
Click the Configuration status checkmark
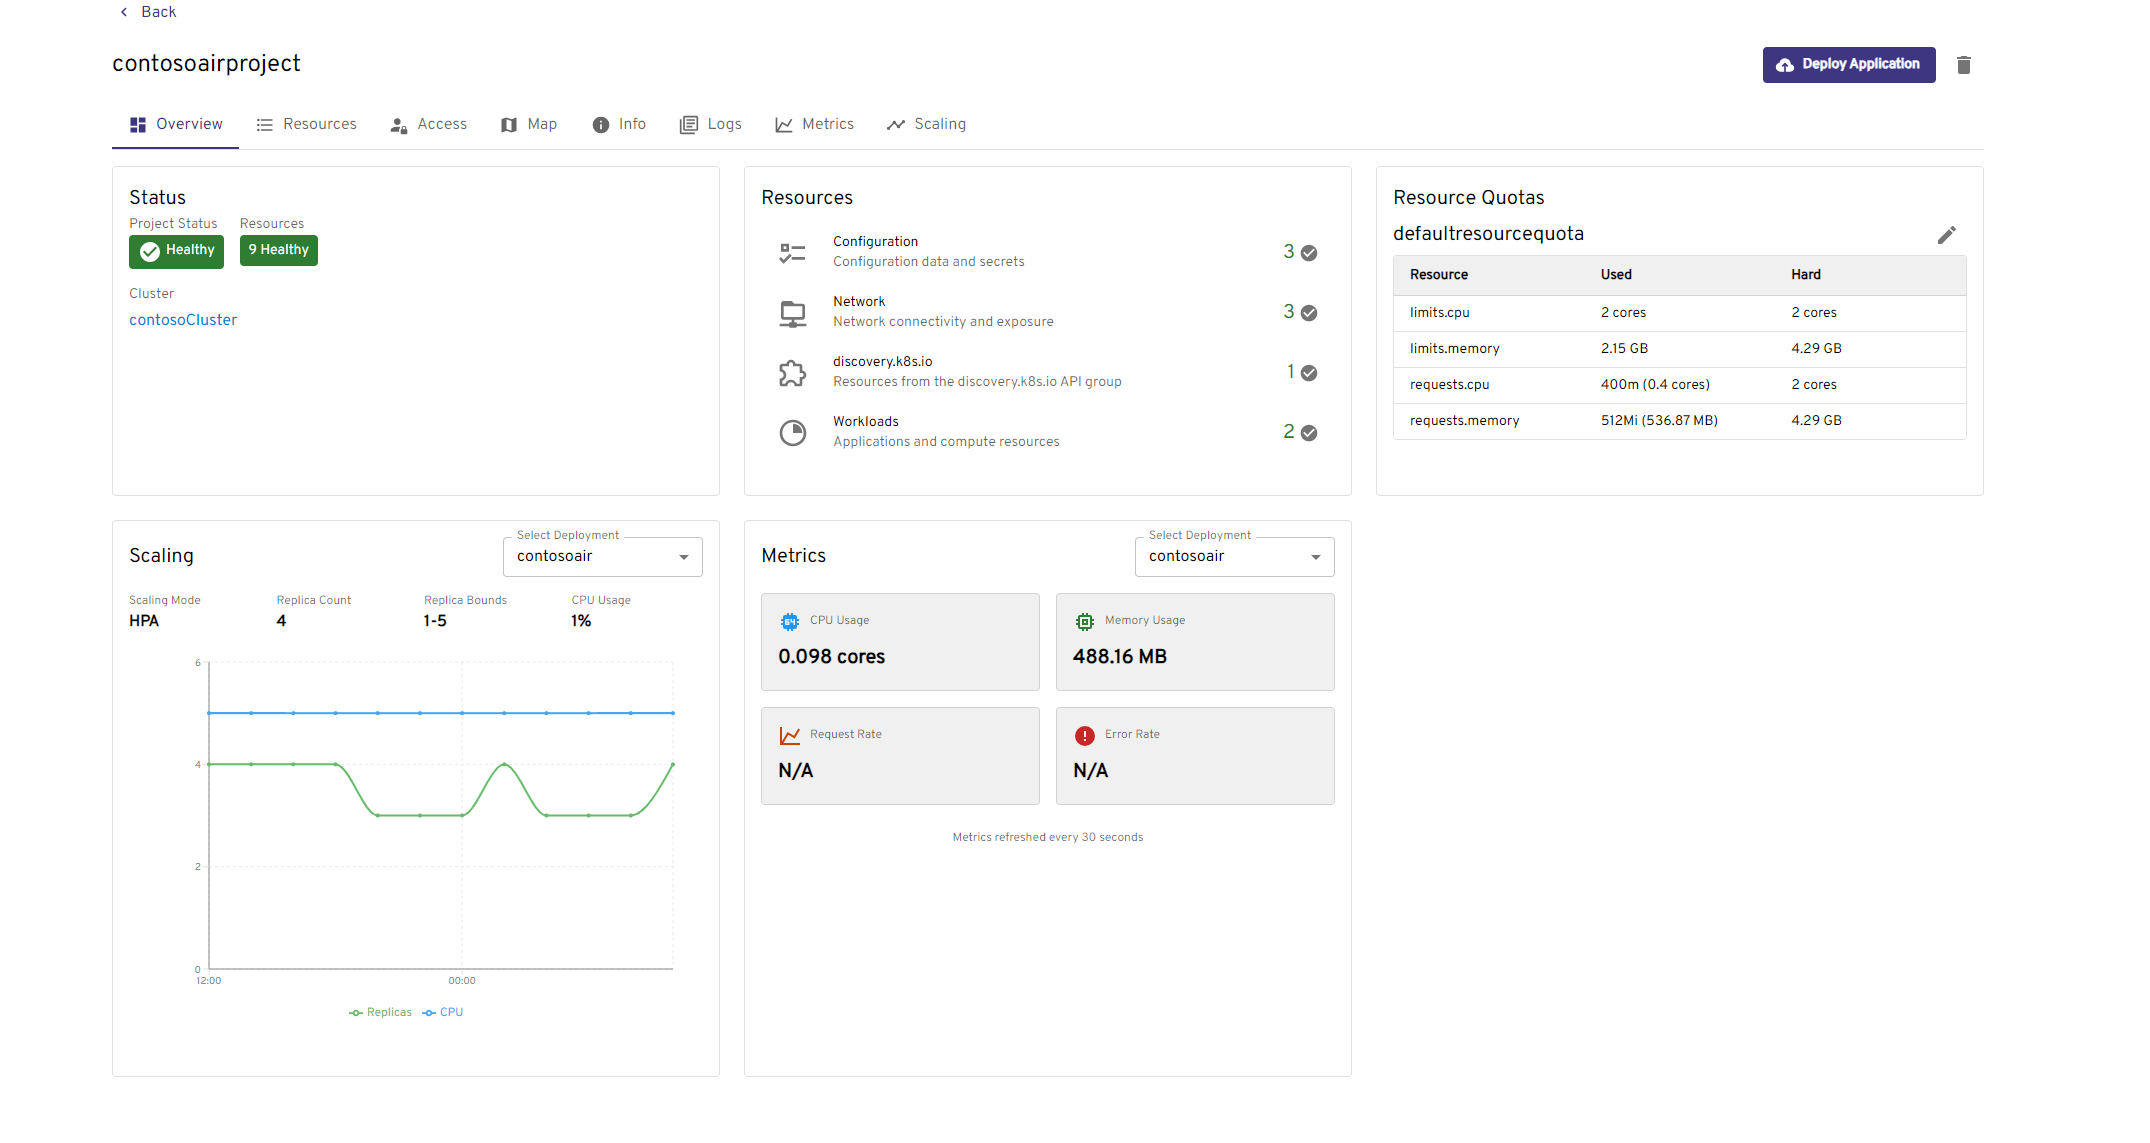pos(1309,253)
